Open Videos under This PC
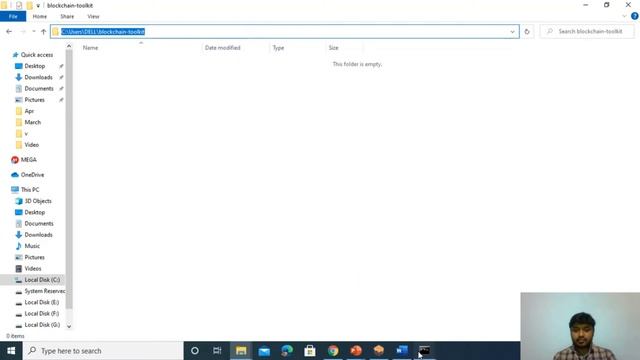 tap(33, 269)
